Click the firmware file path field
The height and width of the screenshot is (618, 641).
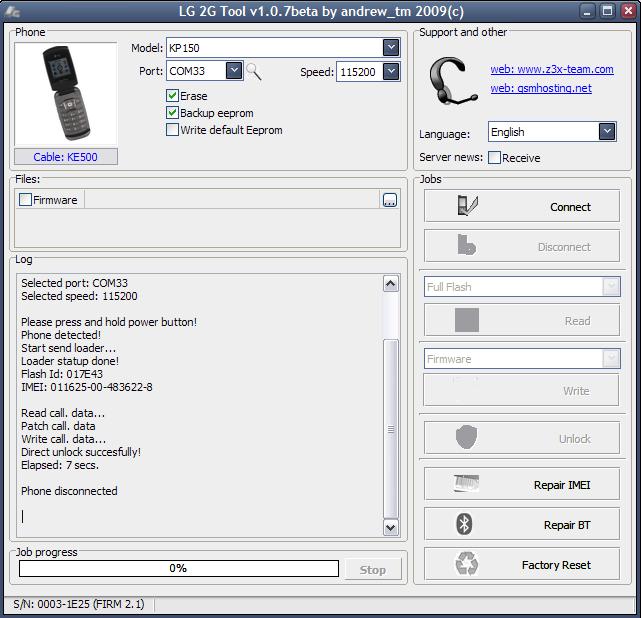pos(232,200)
